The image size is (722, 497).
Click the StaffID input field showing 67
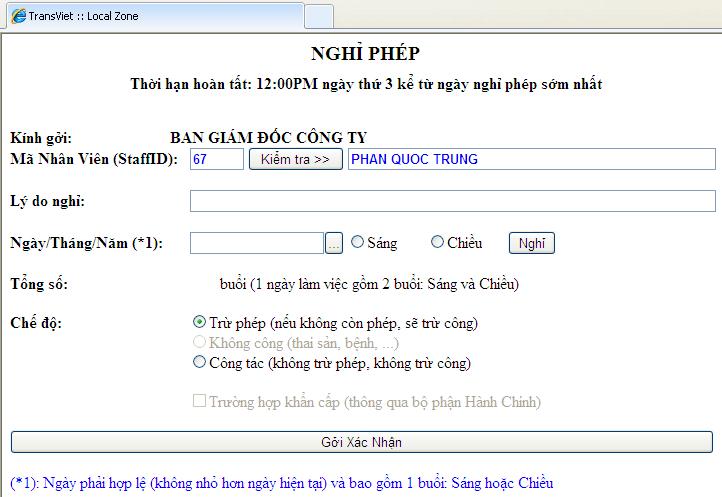[217, 159]
